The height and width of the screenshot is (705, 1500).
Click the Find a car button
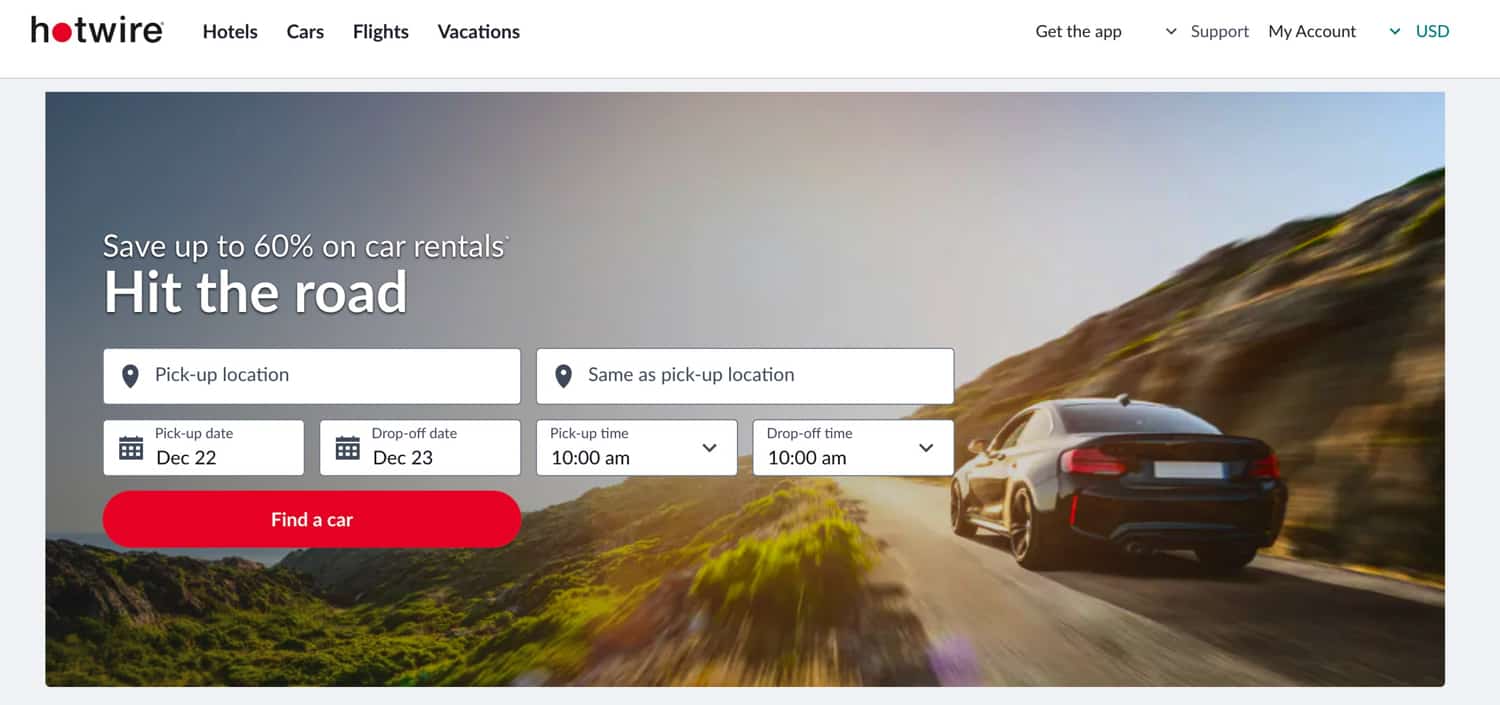pyautogui.click(x=312, y=519)
